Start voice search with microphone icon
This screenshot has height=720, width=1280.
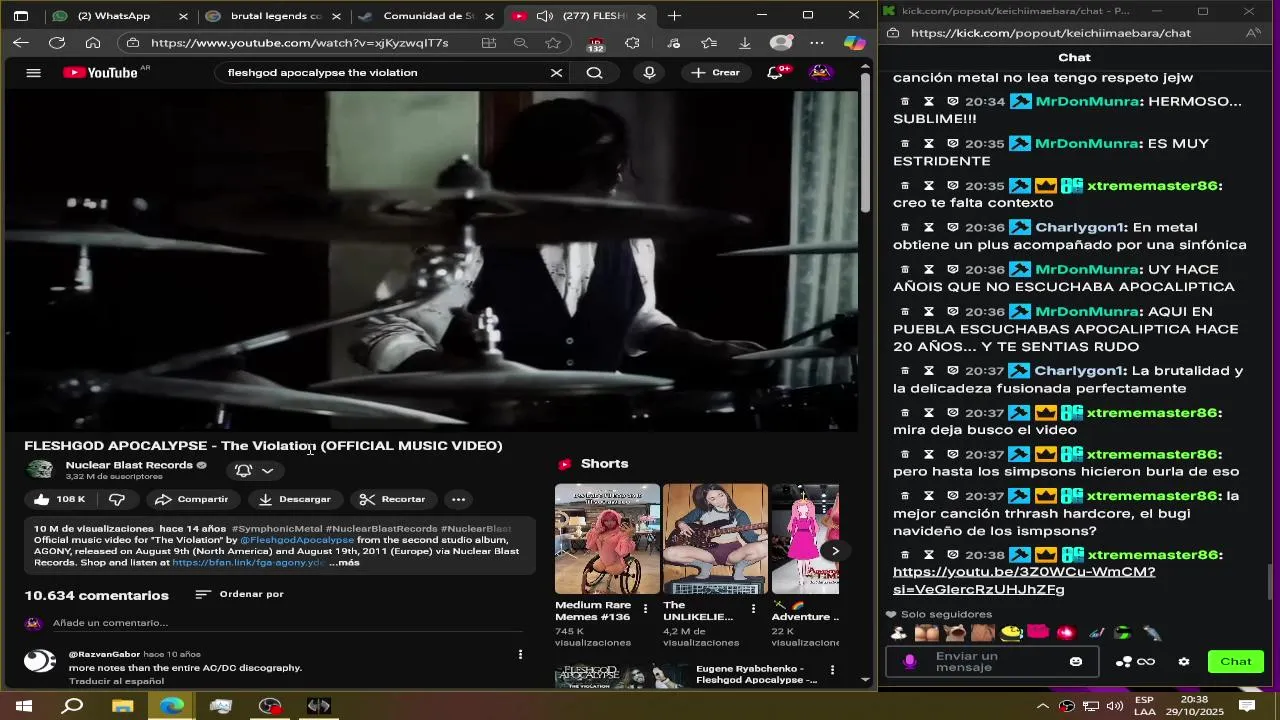(x=650, y=73)
